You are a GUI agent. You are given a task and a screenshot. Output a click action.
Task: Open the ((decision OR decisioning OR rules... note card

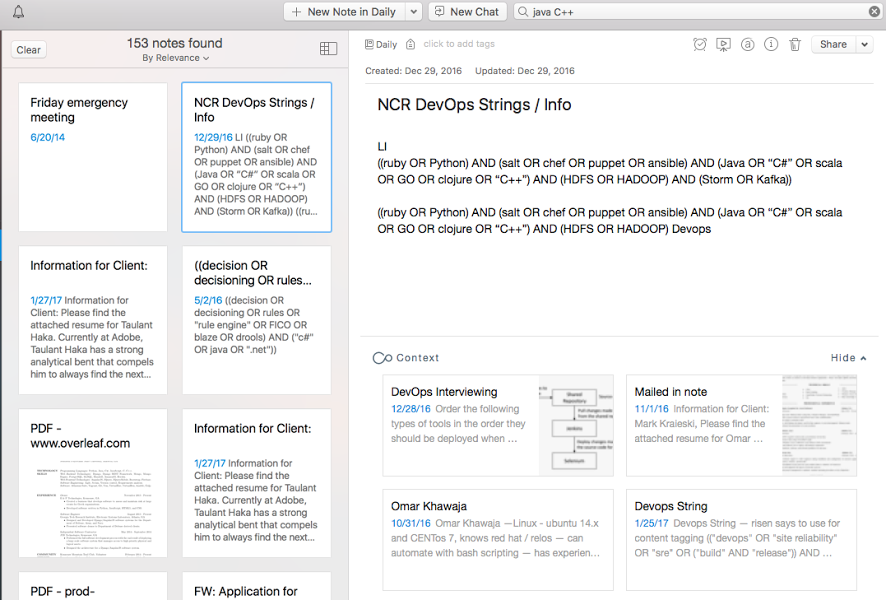(x=257, y=320)
